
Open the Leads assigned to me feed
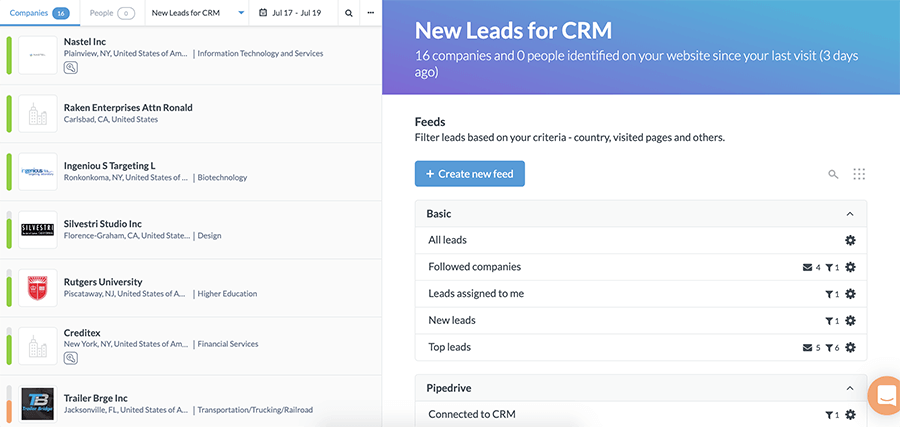[641, 294]
